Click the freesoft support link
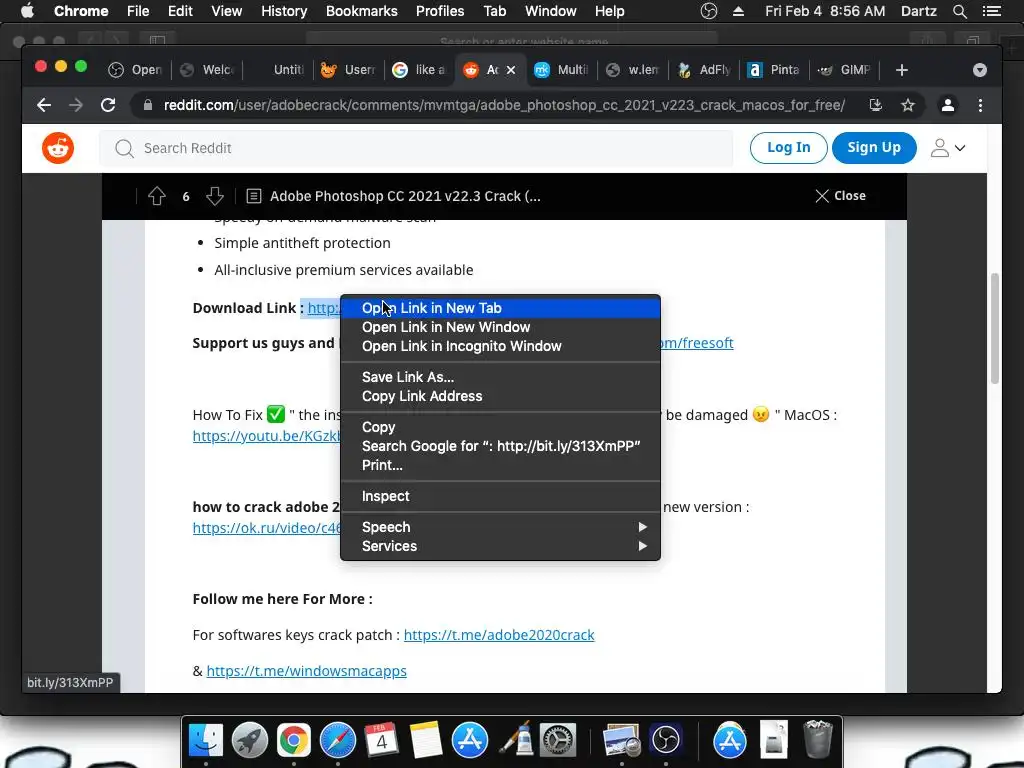Viewport: 1024px width, 768px height. 697,343
